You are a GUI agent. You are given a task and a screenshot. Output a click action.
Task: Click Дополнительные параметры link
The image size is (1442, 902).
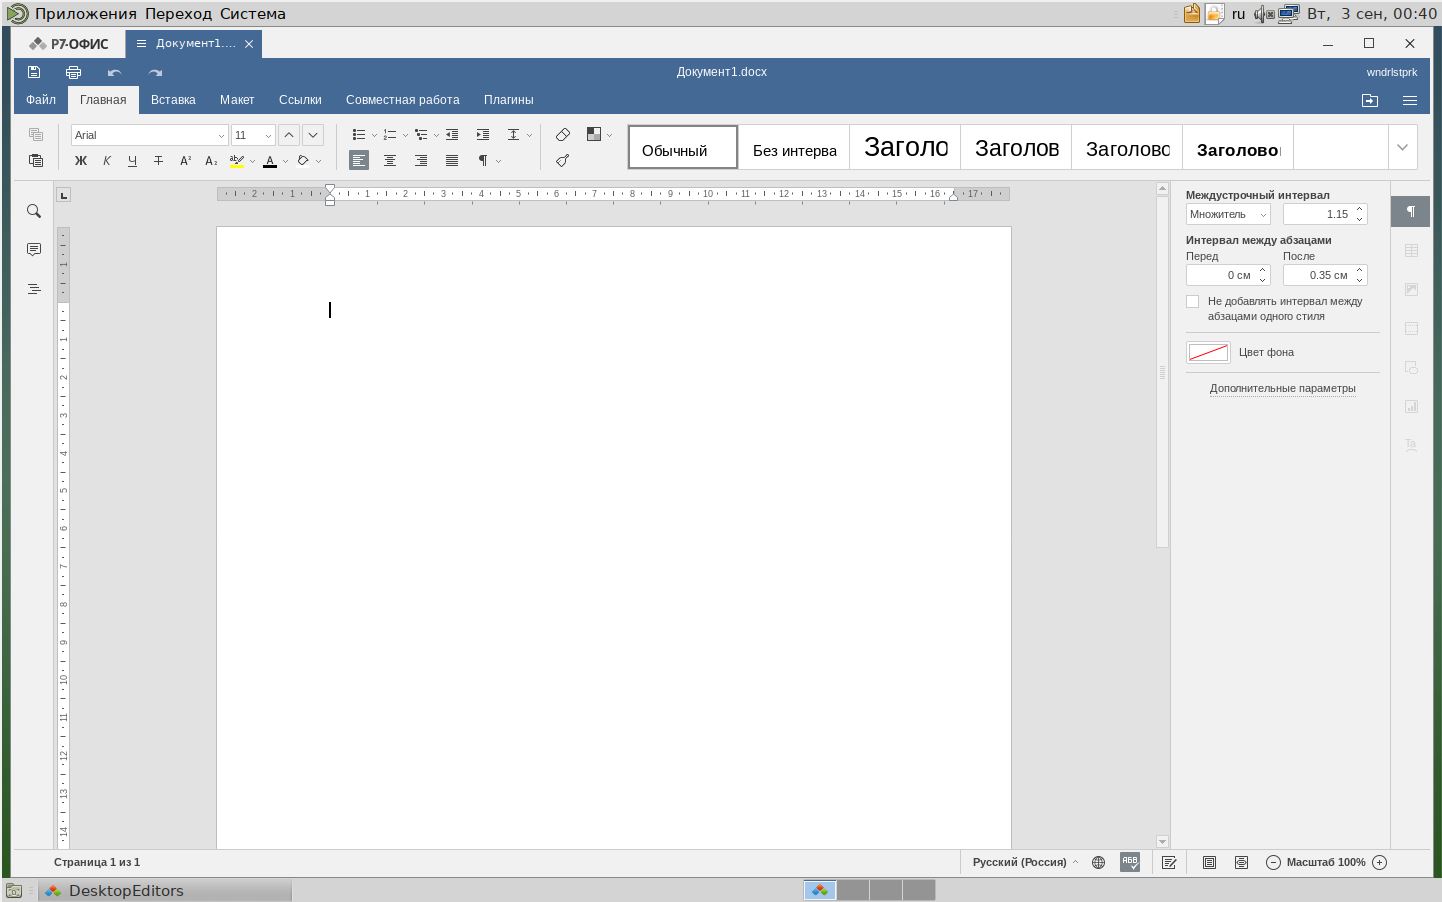tap(1283, 388)
